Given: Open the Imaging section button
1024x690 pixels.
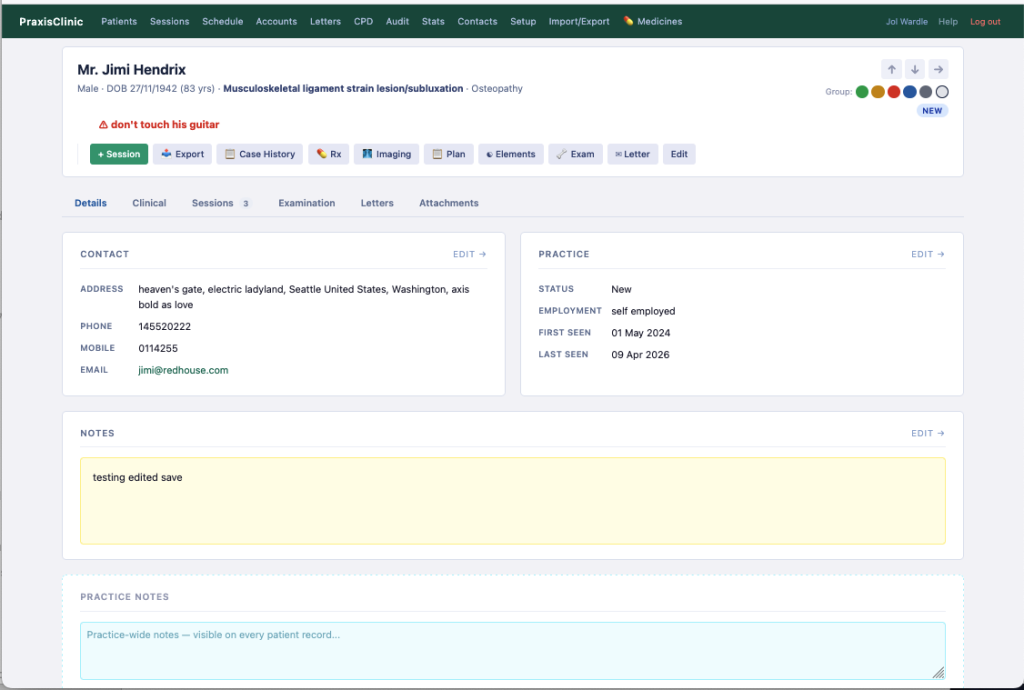Looking at the screenshot, I should pos(386,154).
